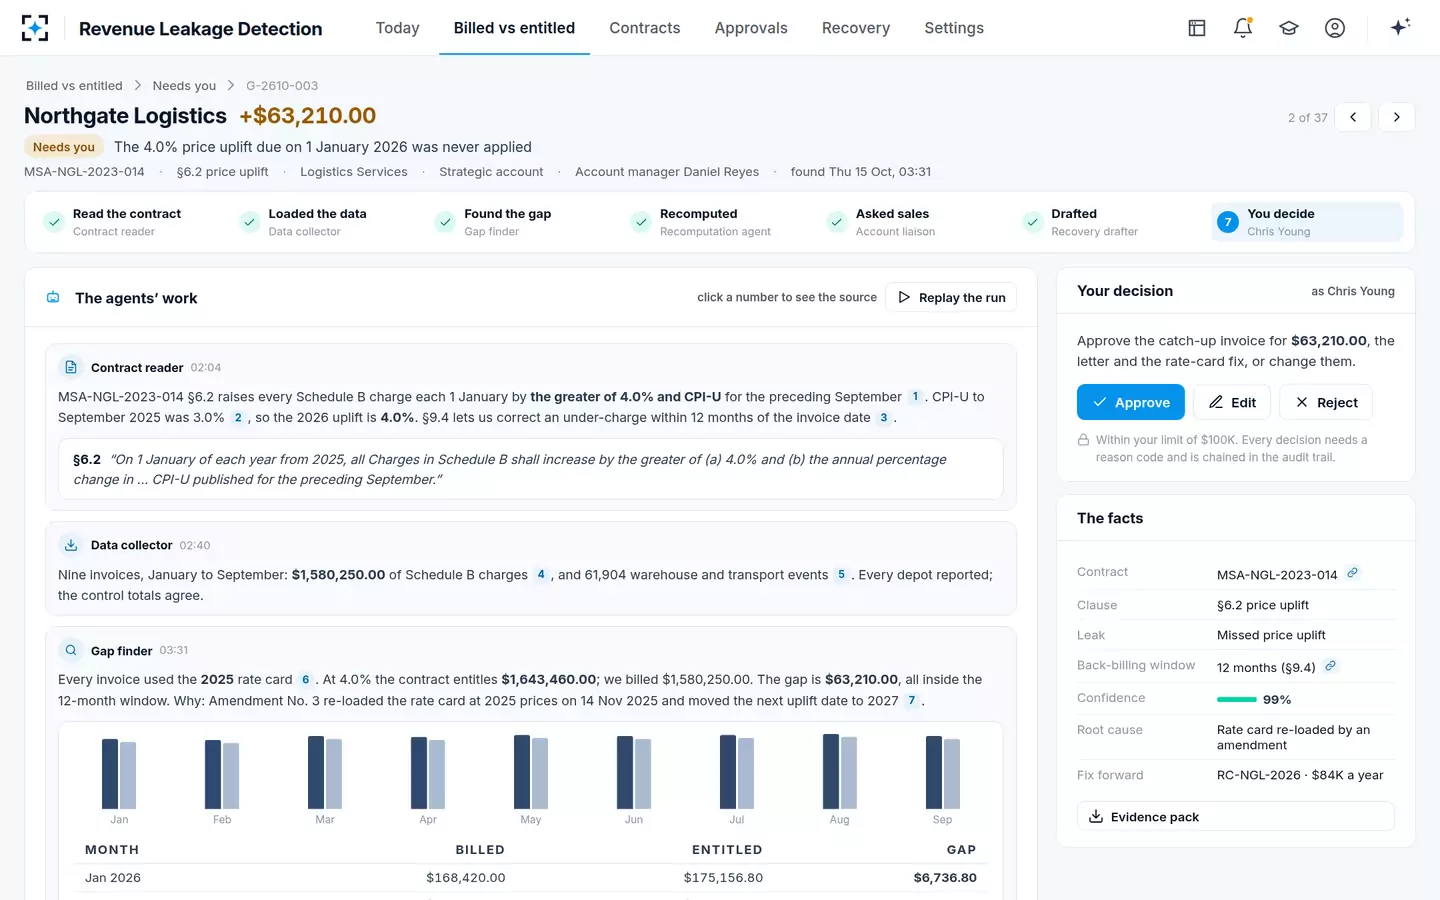This screenshot has width=1440, height=900.
Task: Open source number 2 after CPI-U 3.0%
Action: [238, 418]
